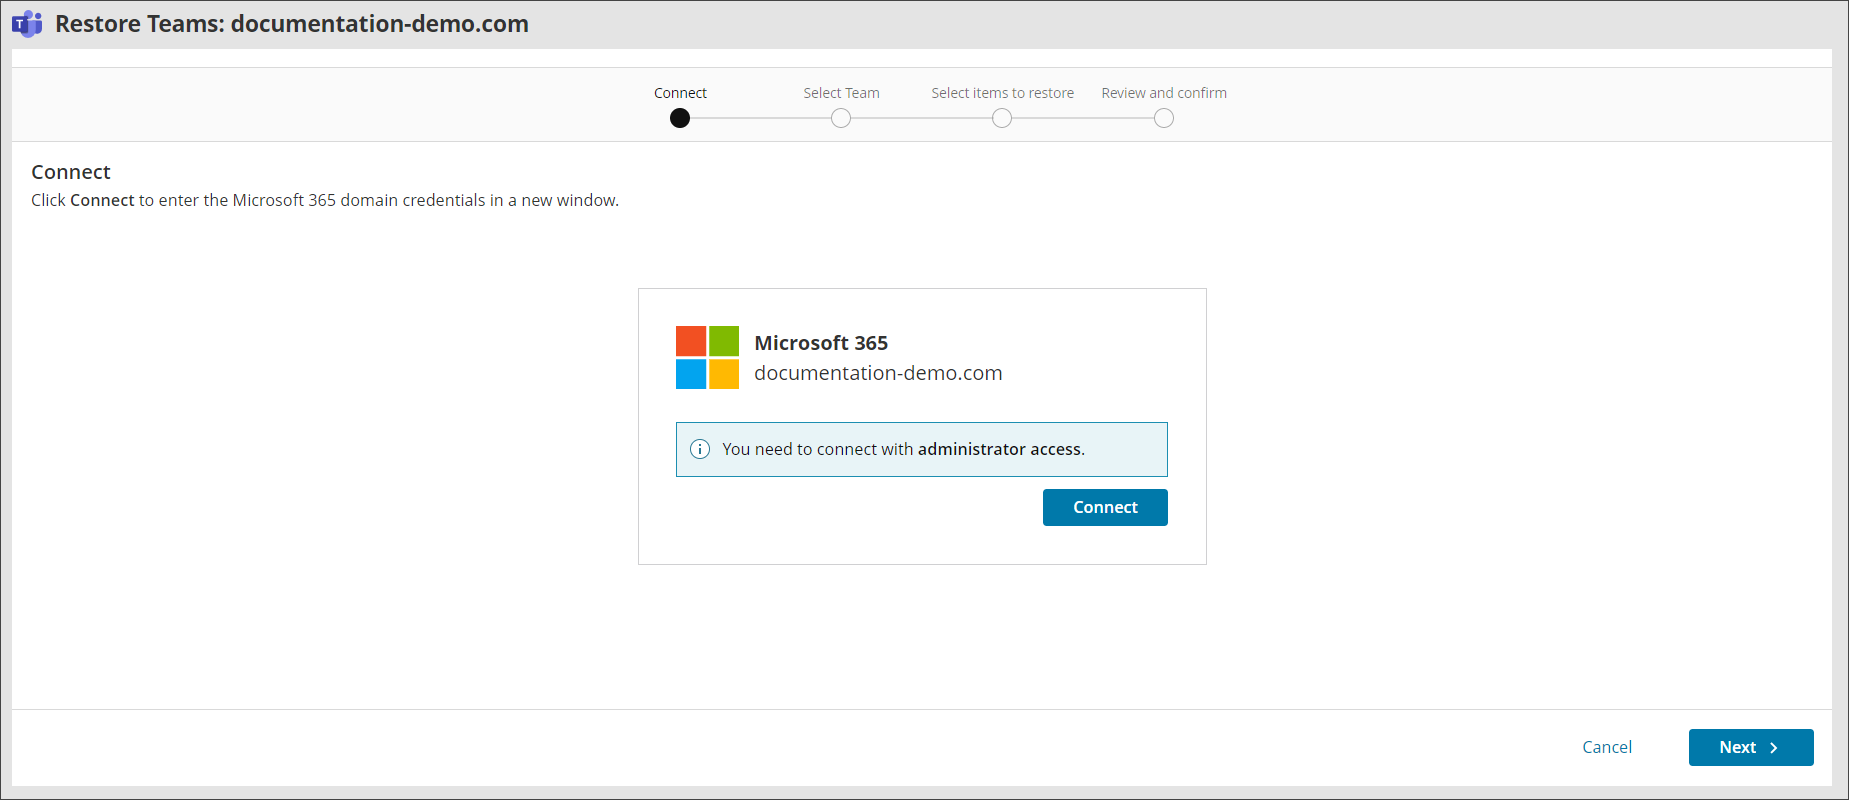Go to Review and confirm step label
This screenshot has width=1849, height=800.
tap(1164, 93)
